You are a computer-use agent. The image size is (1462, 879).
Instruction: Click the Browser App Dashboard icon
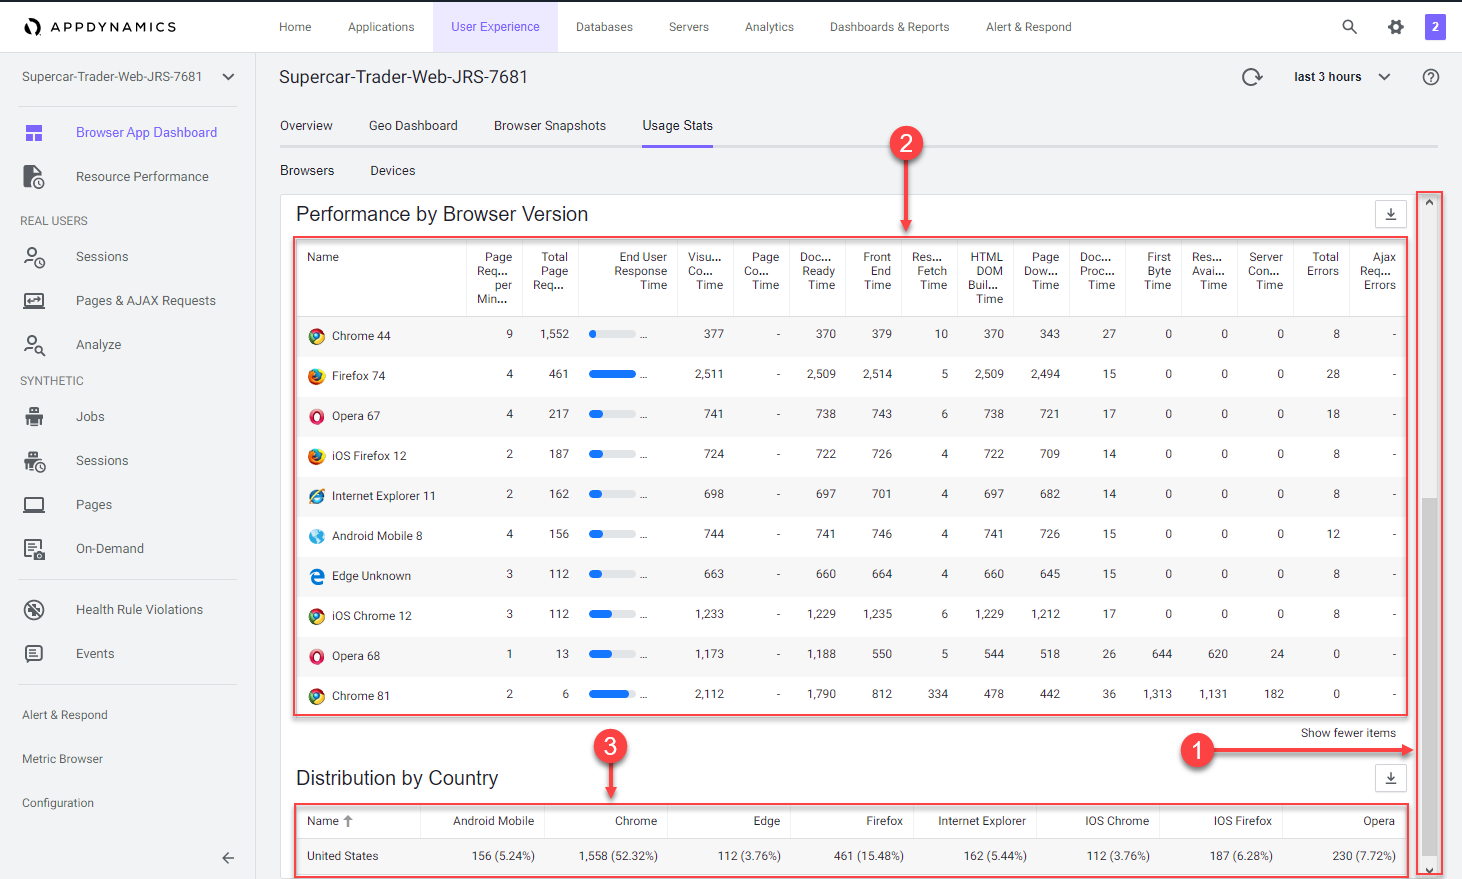[x=34, y=133]
